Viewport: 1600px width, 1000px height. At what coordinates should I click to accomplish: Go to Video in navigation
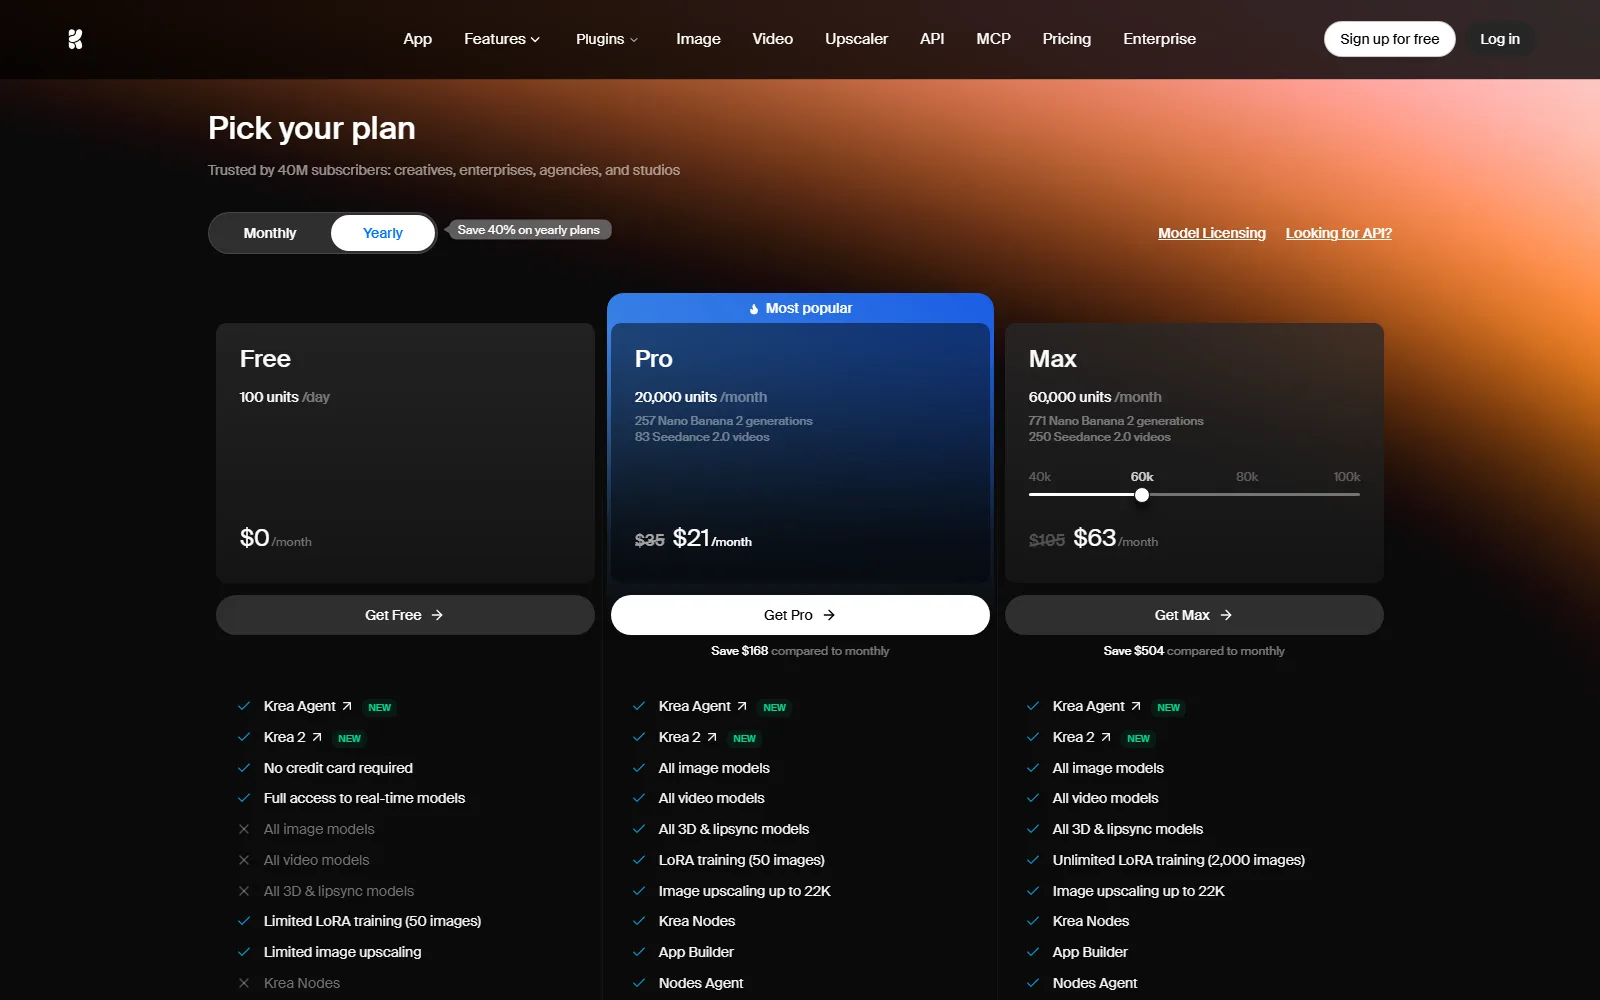pos(773,39)
